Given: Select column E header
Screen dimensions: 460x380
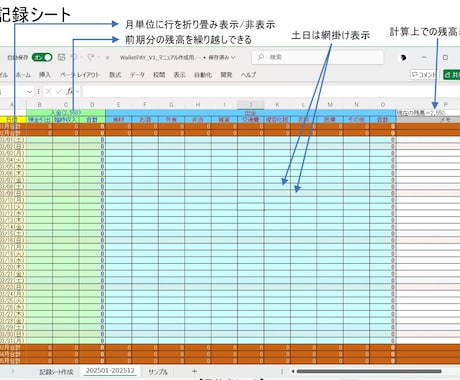Looking at the screenshot, I should pyautogui.click(x=118, y=105).
